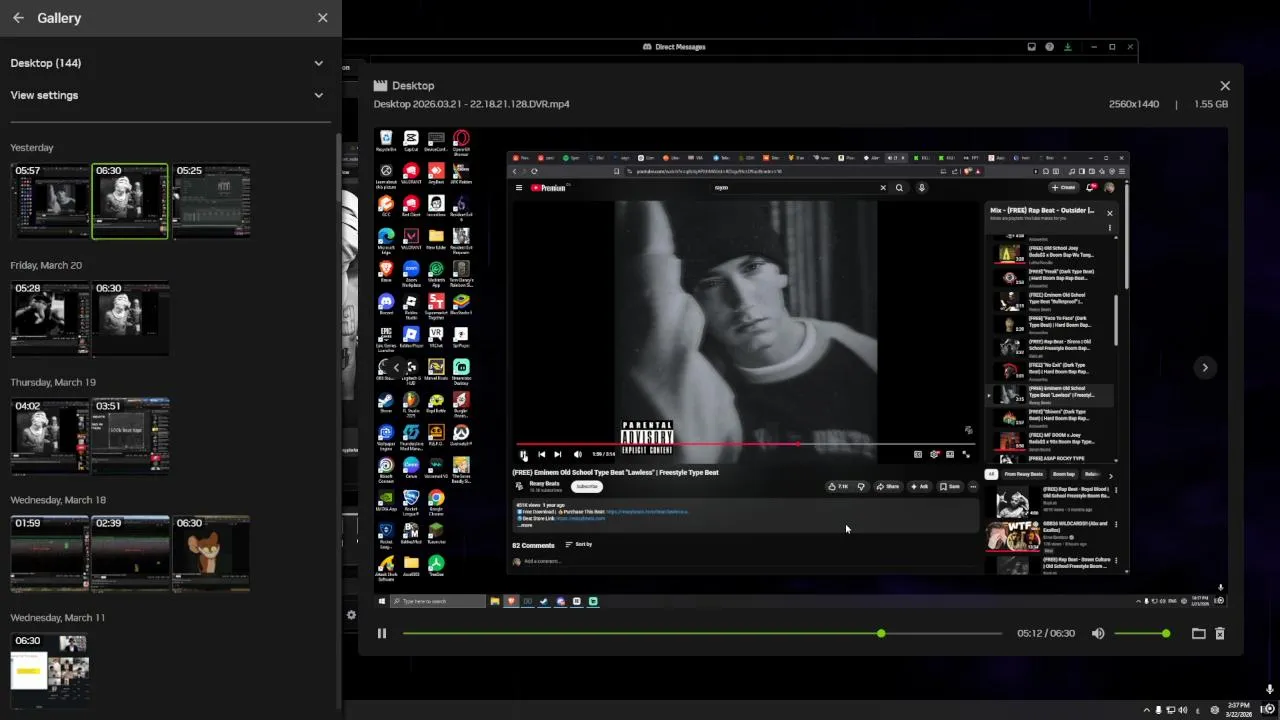This screenshot has height=720, width=1280.
Task: Click the Thursday, March 19 date header
Action: point(53,382)
